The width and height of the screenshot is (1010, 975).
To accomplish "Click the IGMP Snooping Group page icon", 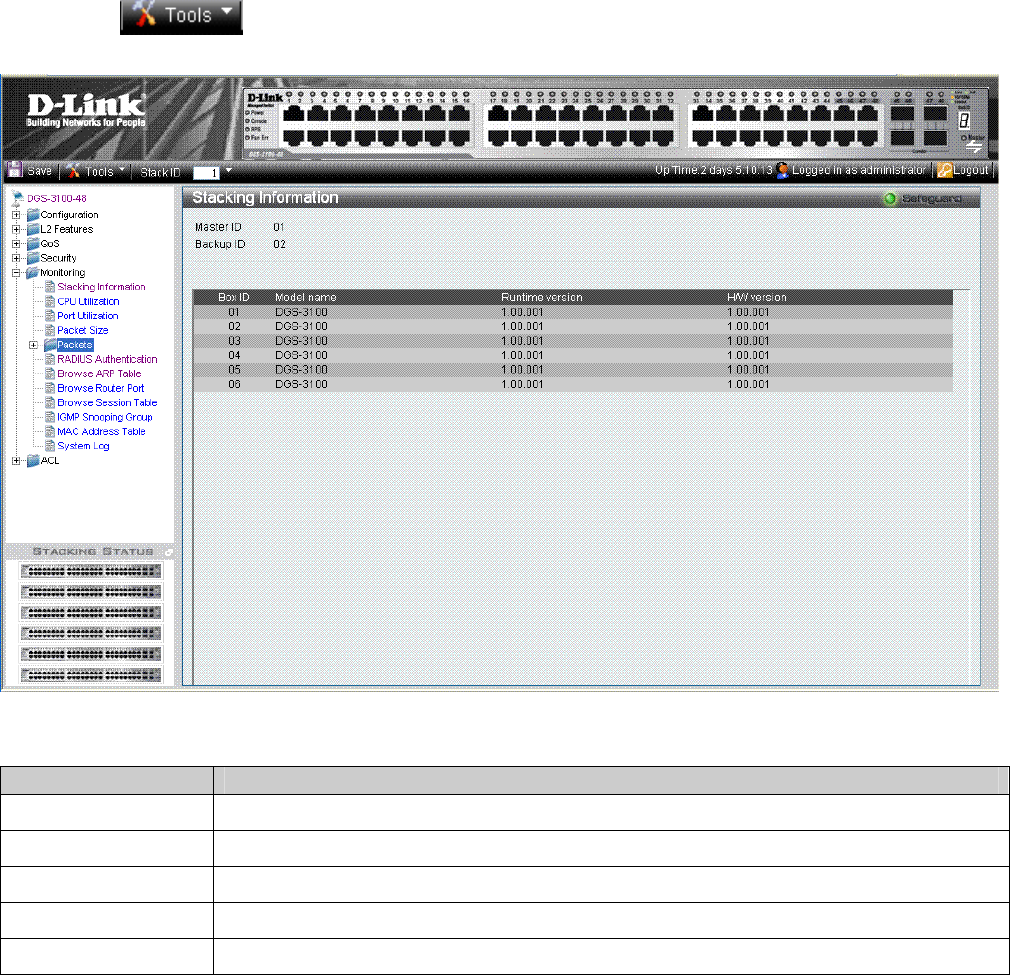I will click(50, 417).
